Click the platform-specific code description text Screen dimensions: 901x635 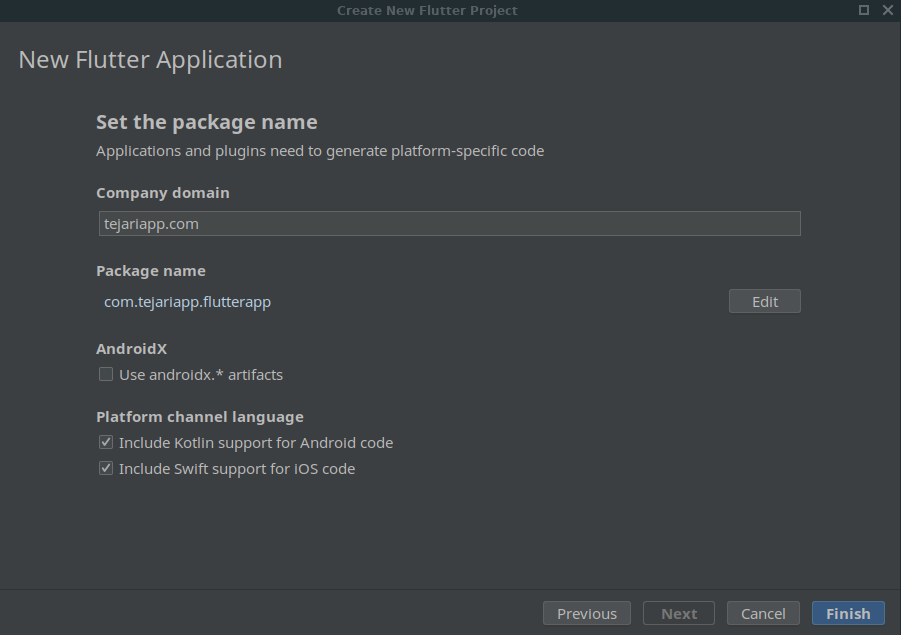click(x=319, y=151)
